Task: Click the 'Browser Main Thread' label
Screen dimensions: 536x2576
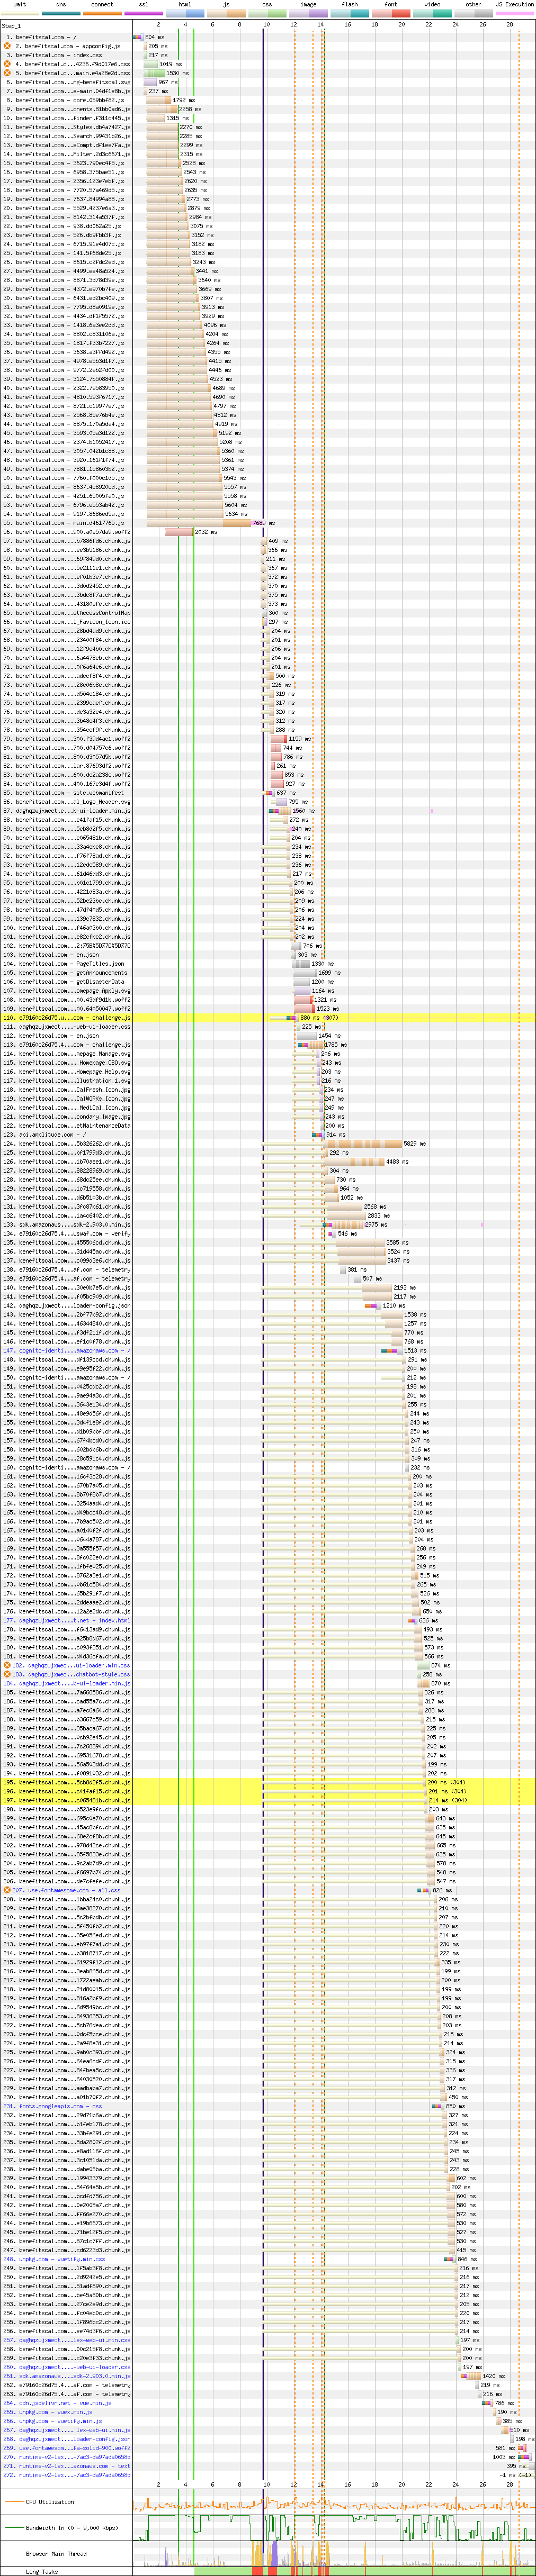Action: [56, 2553]
